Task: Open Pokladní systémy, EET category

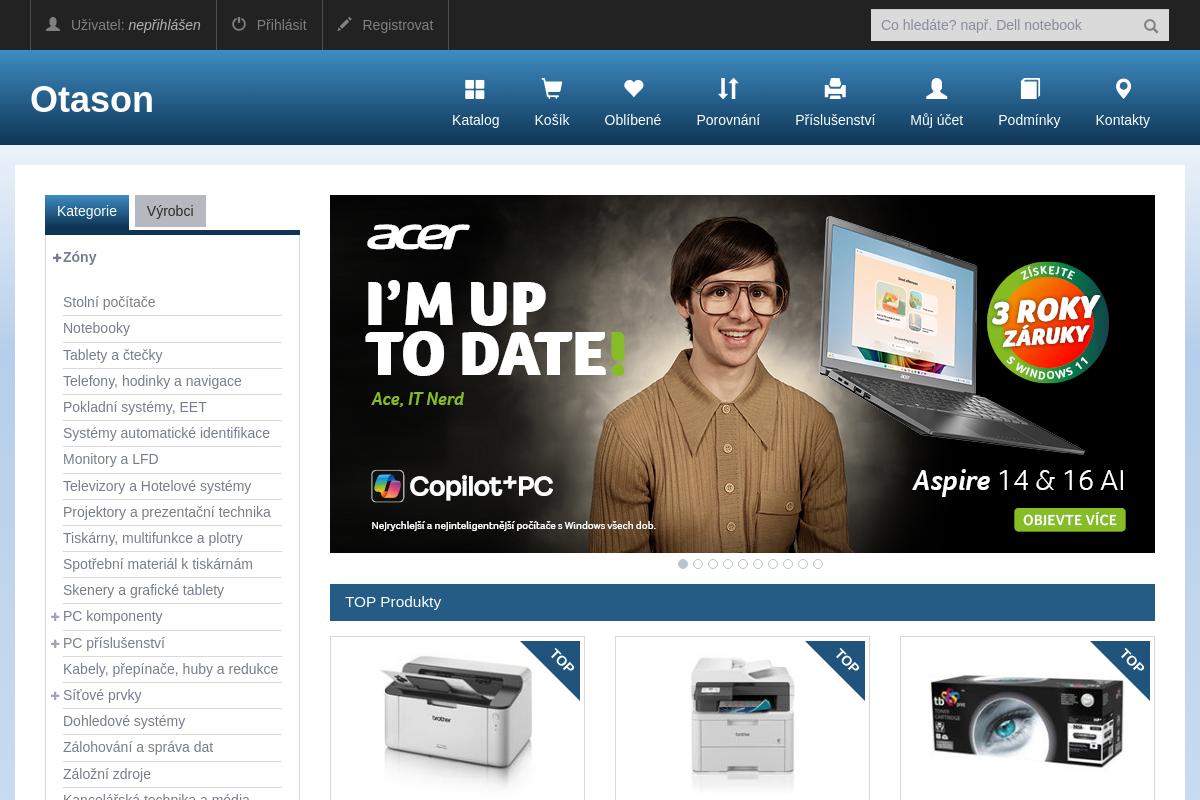Action: (x=135, y=407)
